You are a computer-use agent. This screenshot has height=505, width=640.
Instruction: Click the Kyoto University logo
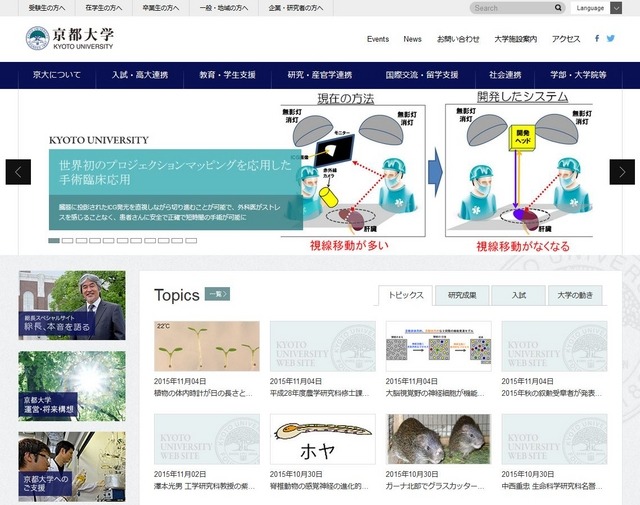pyautogui.click(x=70, y=38)
